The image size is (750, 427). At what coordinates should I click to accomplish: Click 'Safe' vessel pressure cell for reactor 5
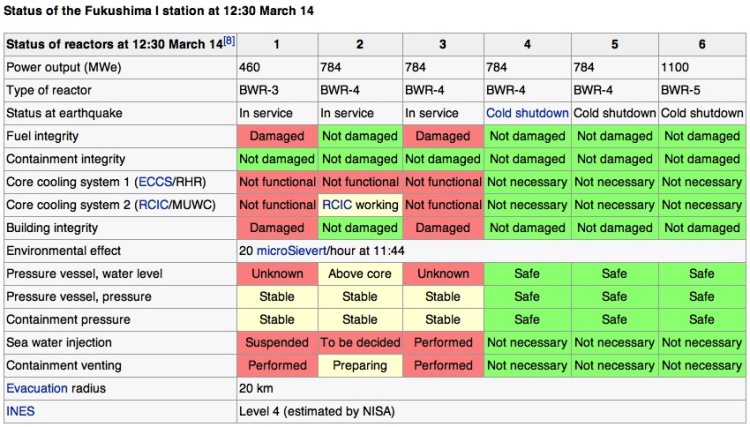[x=615, y=297]
